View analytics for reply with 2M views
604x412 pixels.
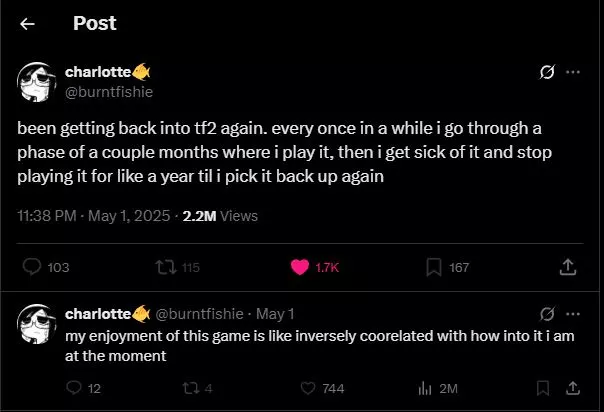click(x=424, y=388)
